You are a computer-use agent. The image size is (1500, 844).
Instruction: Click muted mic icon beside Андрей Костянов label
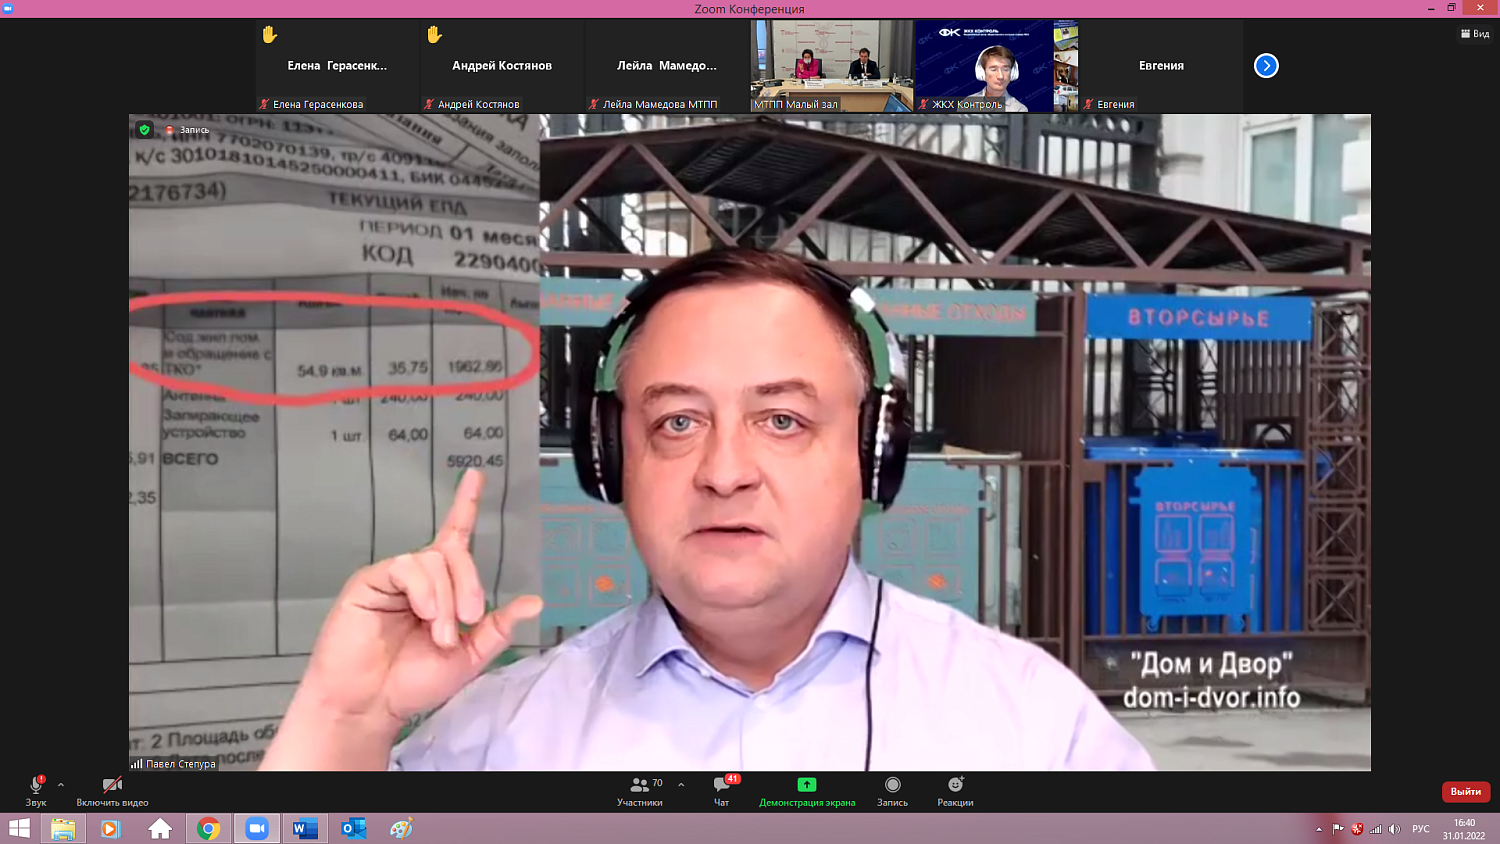429,104
